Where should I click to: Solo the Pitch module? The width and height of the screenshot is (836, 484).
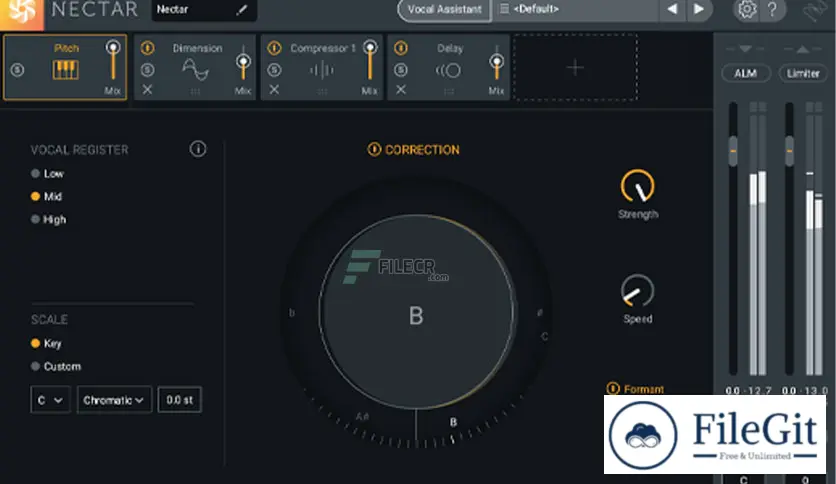click(18, 70)
